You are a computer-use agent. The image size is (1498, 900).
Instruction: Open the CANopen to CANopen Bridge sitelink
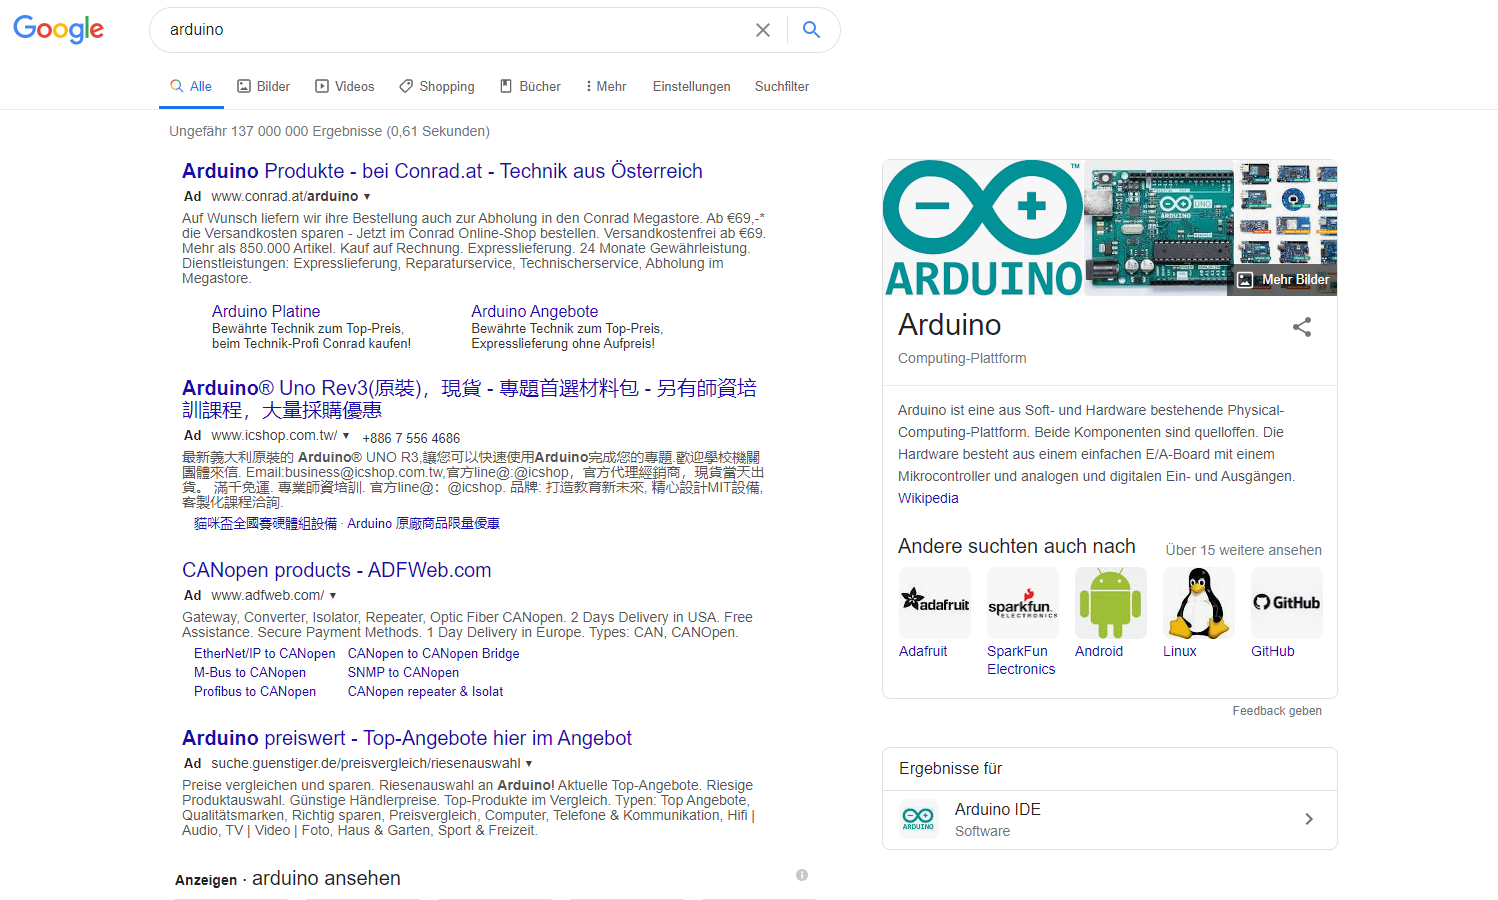coord(434,654)
